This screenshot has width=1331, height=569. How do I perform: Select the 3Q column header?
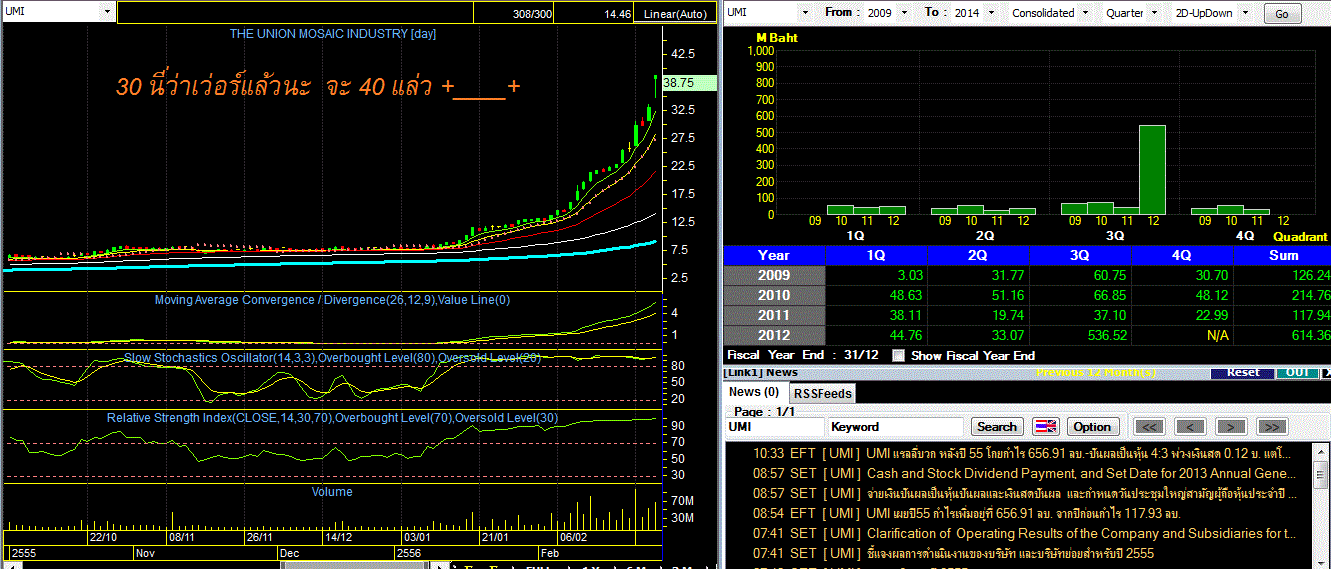click(x=1080, y=255)
